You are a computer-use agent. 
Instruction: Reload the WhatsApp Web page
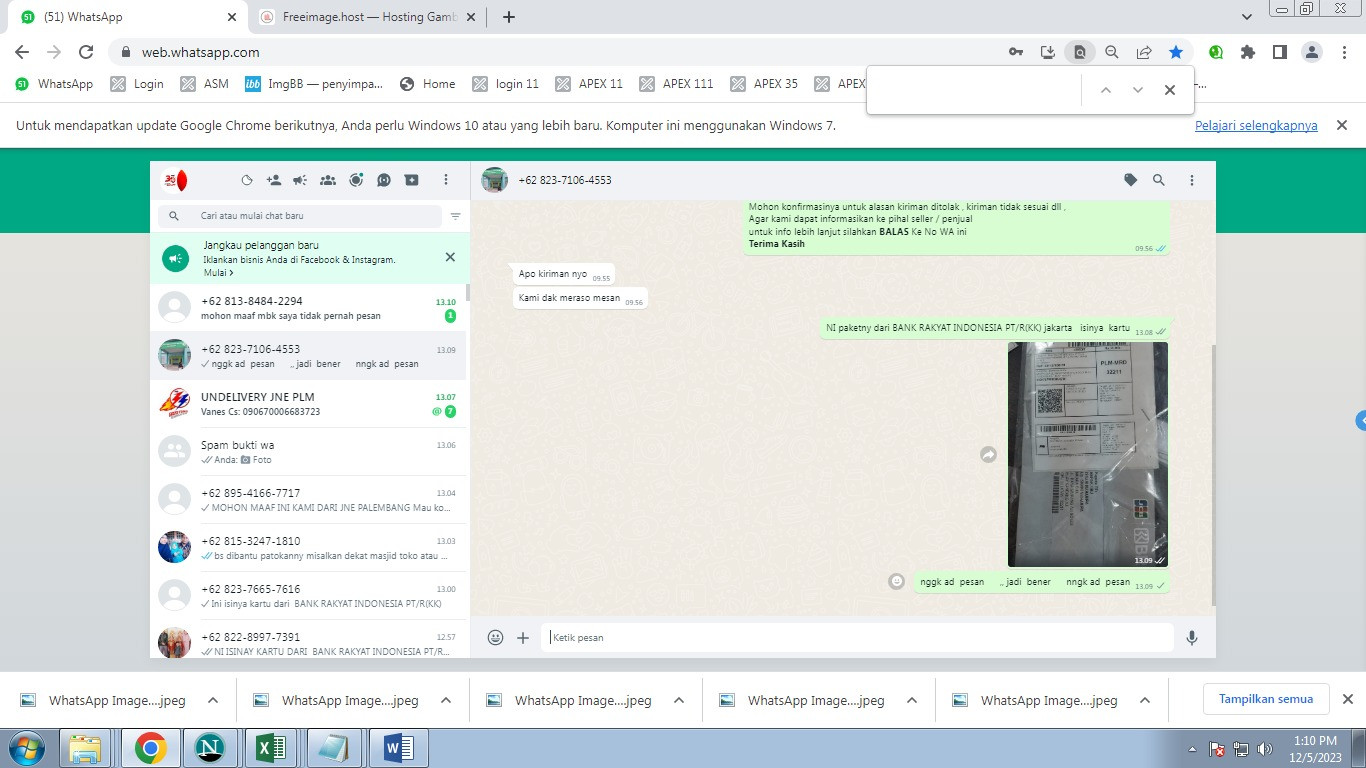[x=86, y=52]
